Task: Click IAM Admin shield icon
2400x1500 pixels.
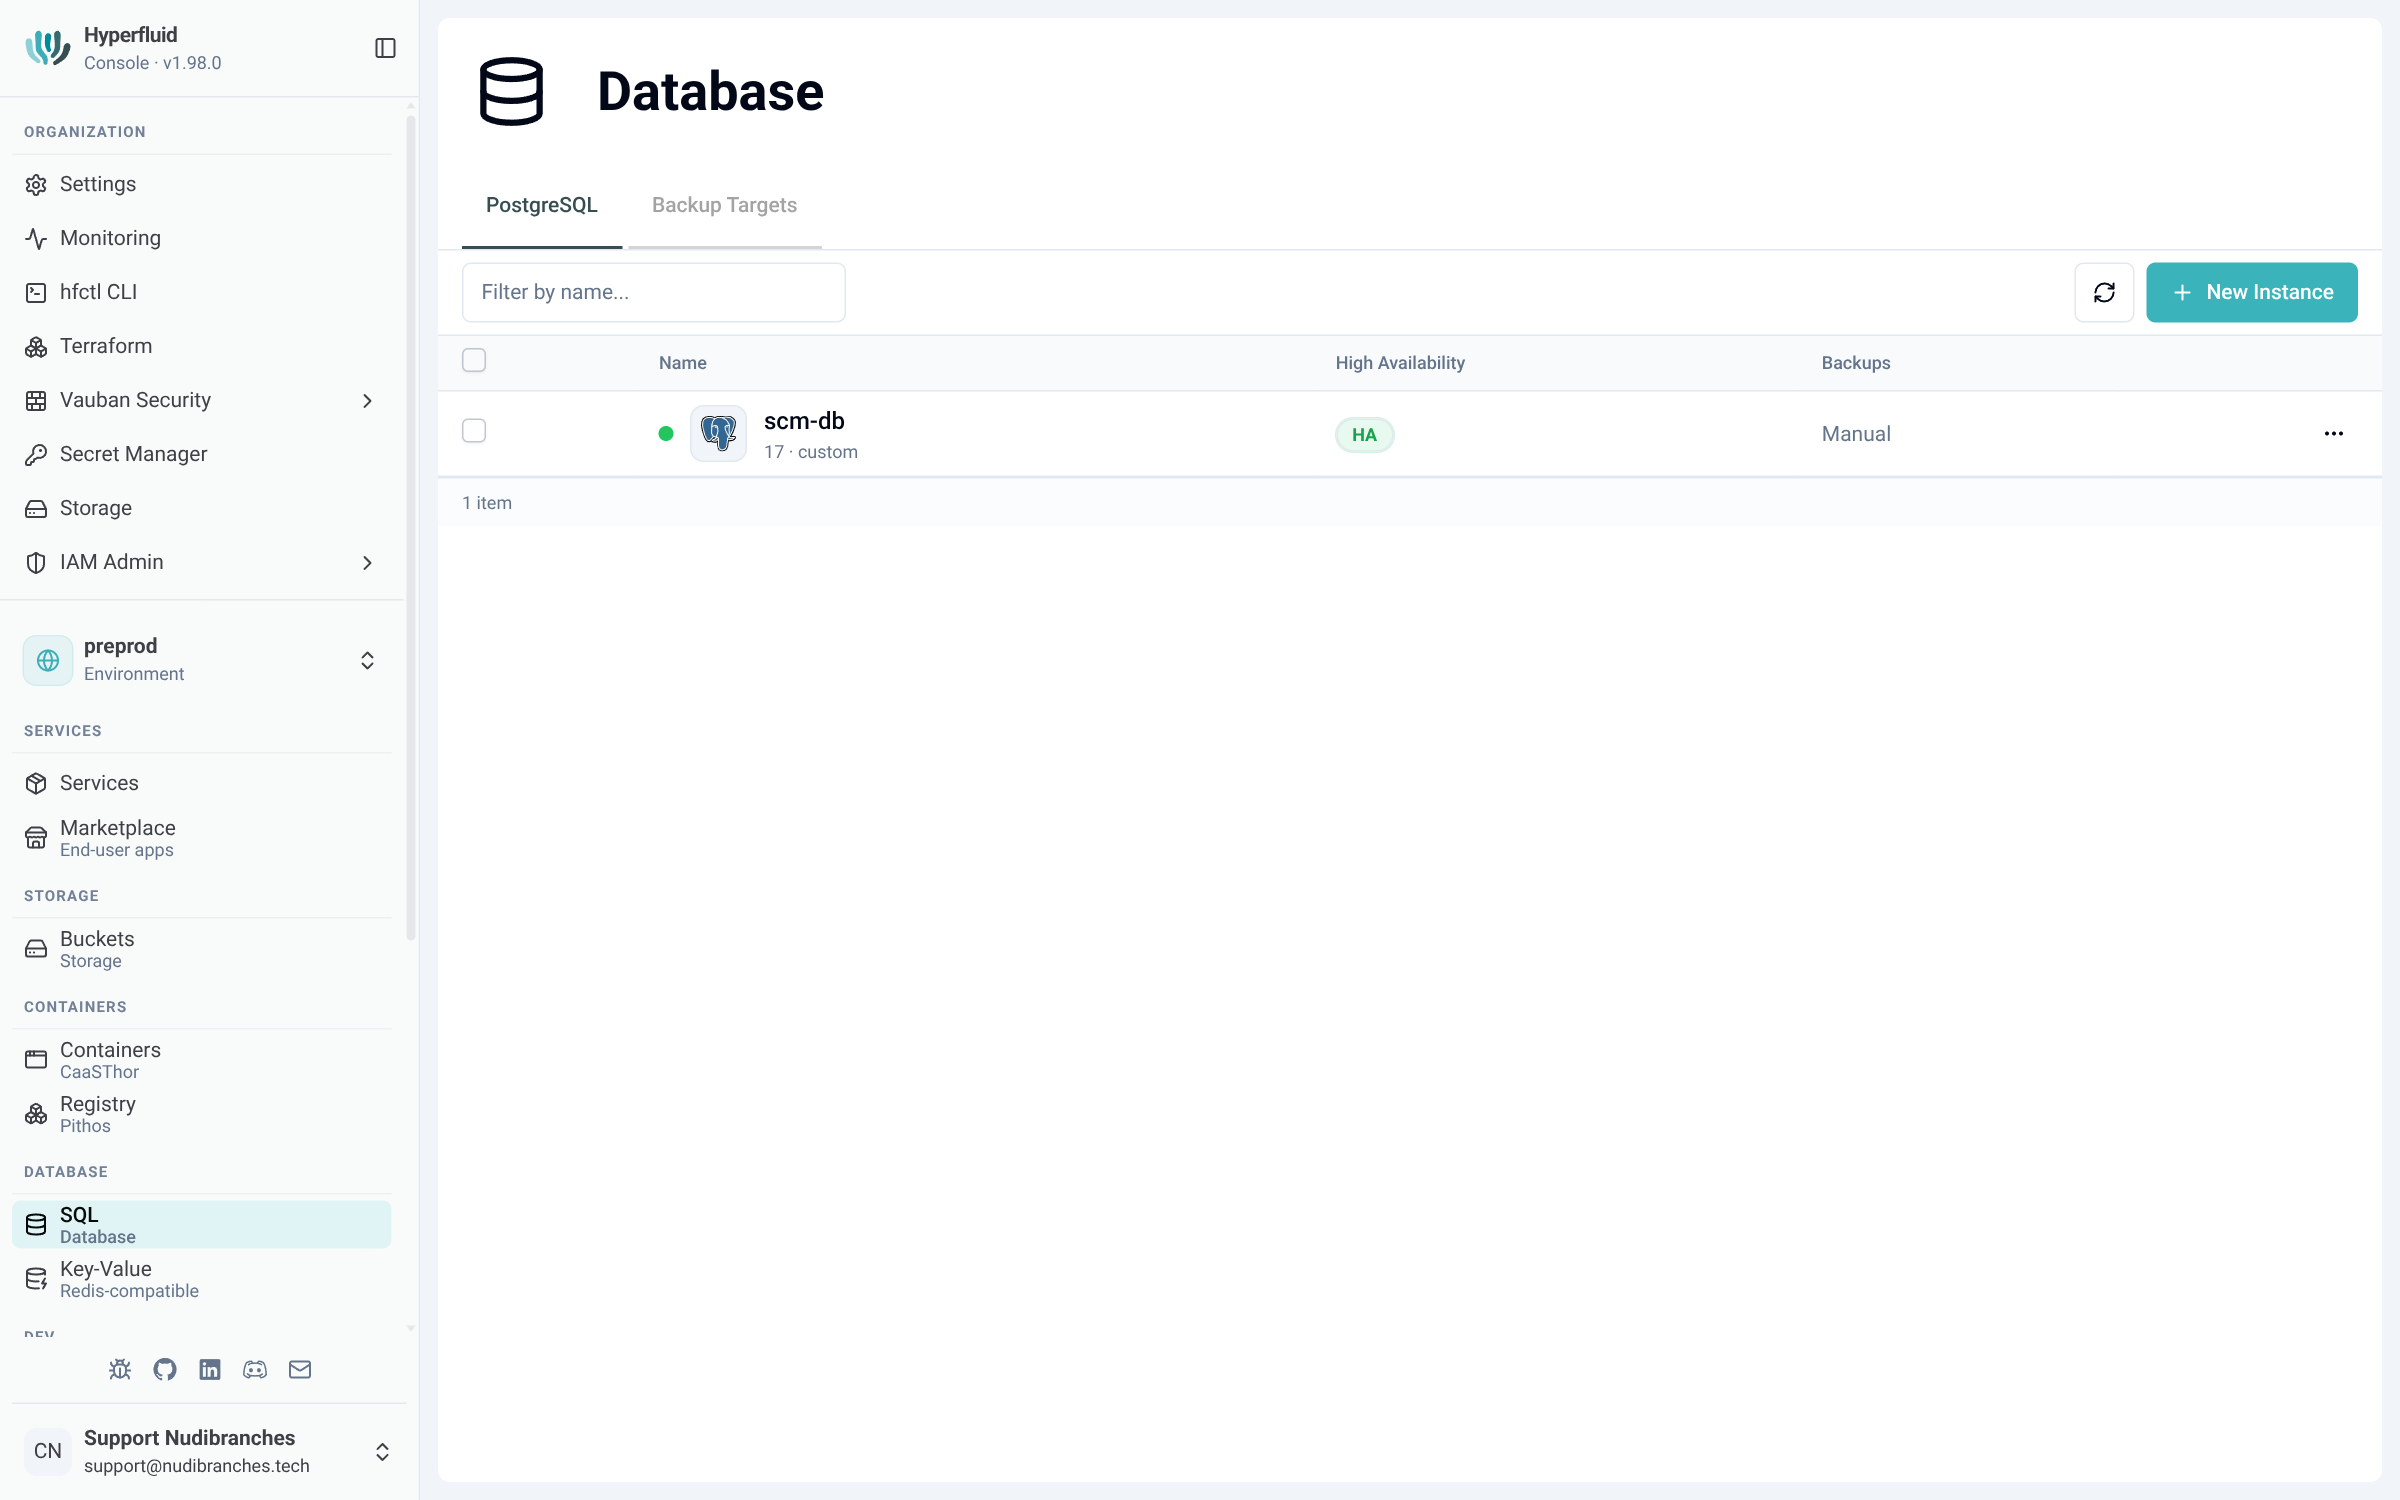Action: tap(36, 563)
